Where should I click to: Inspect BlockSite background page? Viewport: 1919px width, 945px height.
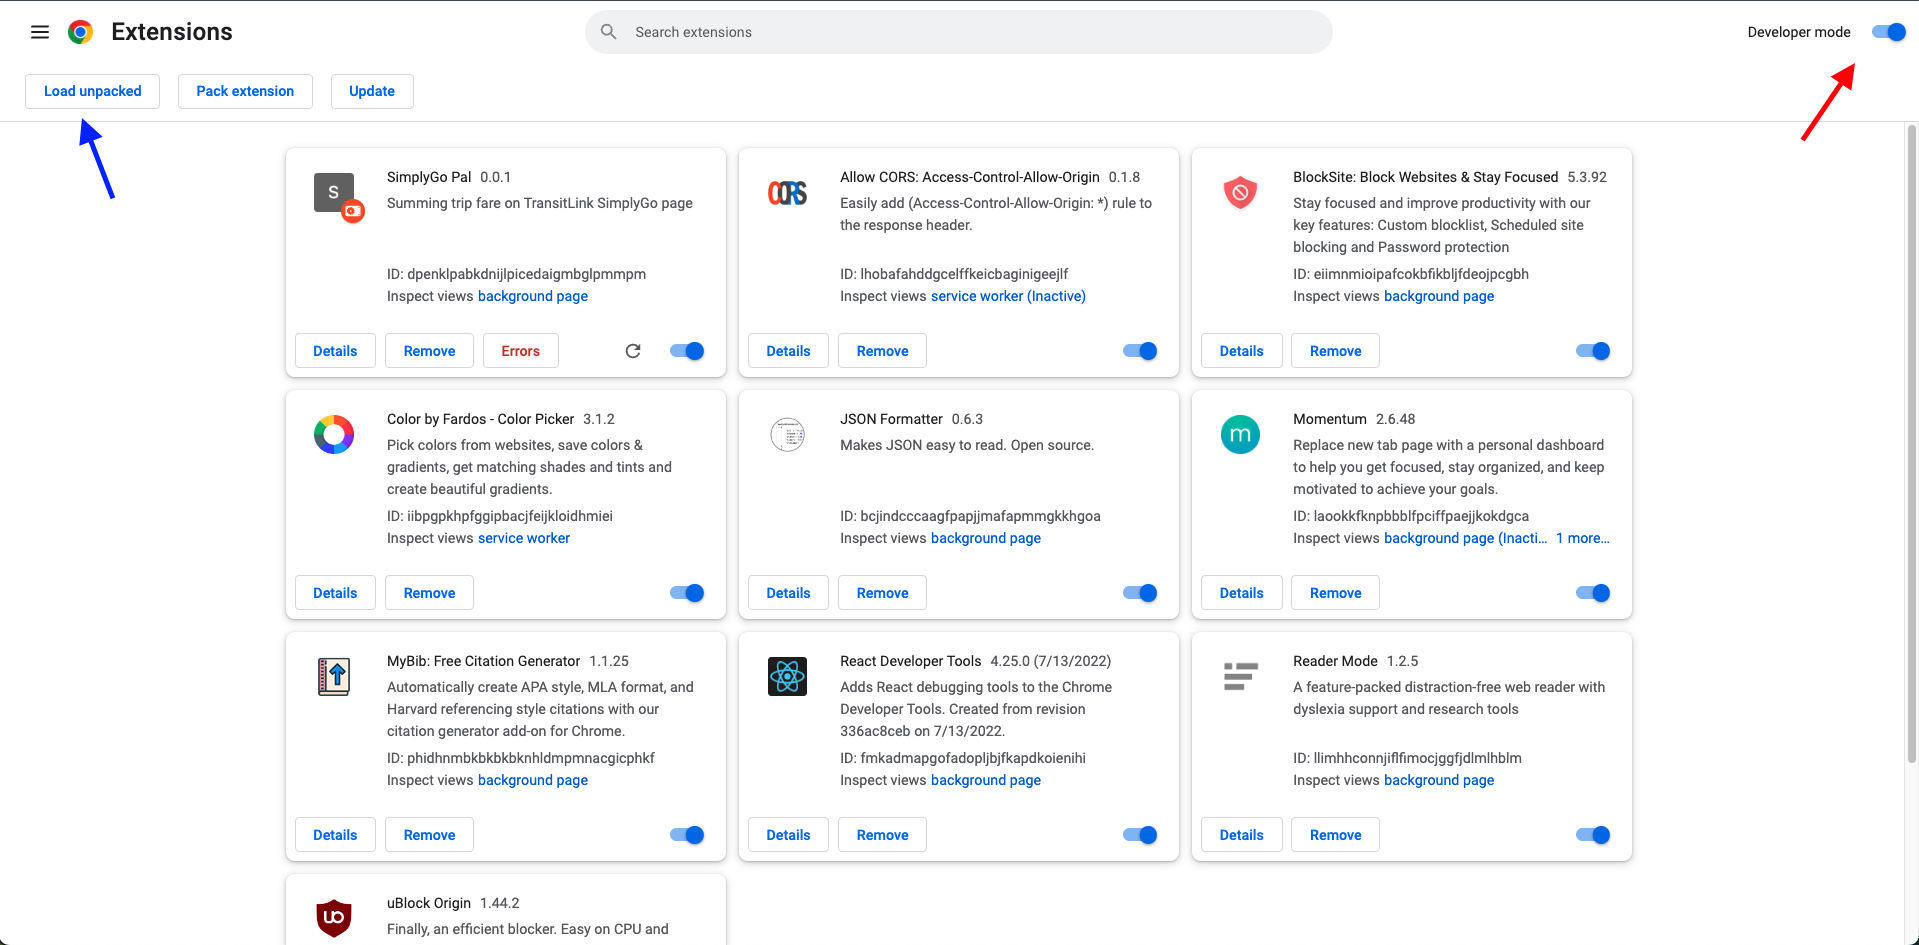tap(1439, 296)
